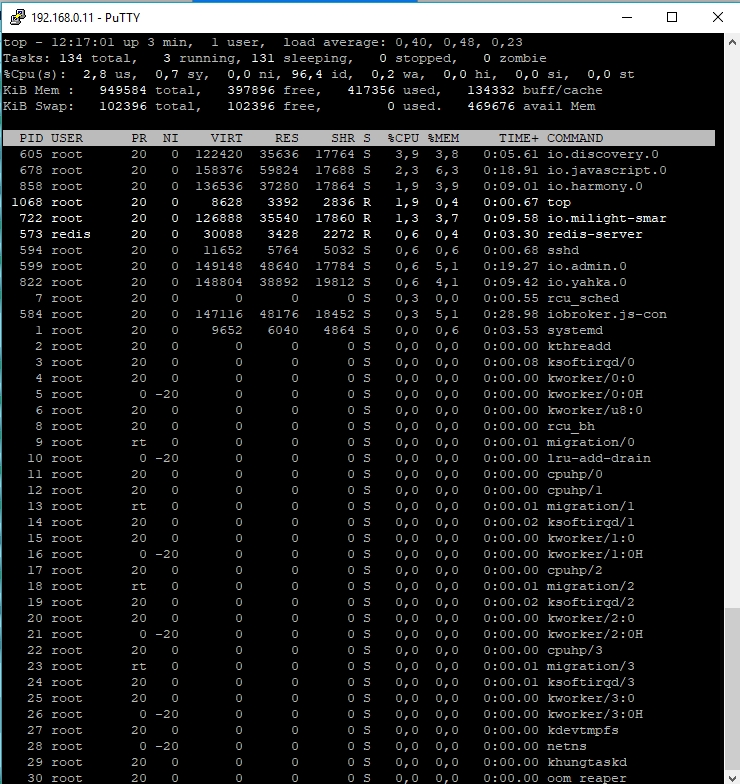740x784 pixels.
Task: Click the systemd process name
Action: [x=574, y=330]
